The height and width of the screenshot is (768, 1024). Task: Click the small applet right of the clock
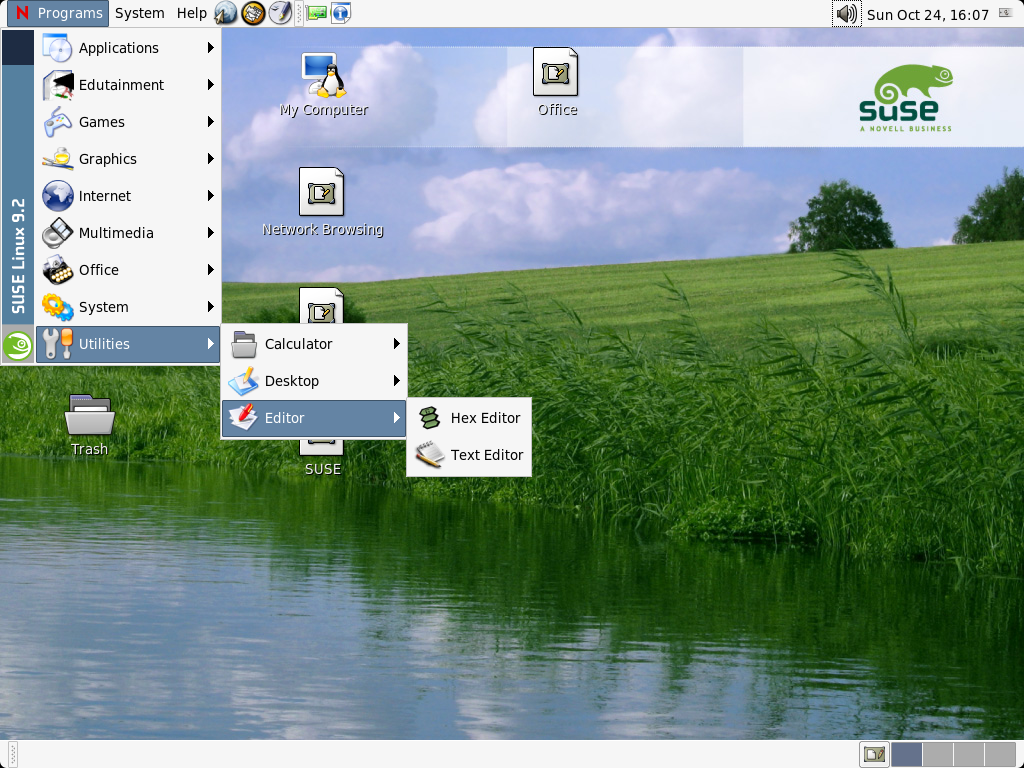pos(1006,13)
